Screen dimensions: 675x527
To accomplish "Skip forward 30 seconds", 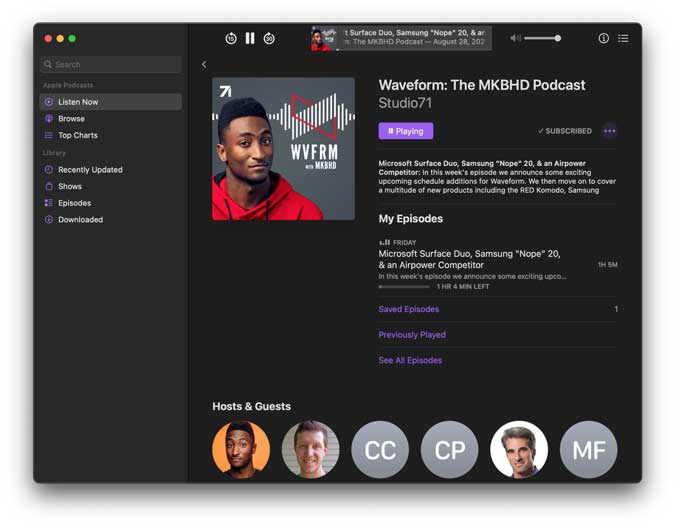I will [269, 39].
